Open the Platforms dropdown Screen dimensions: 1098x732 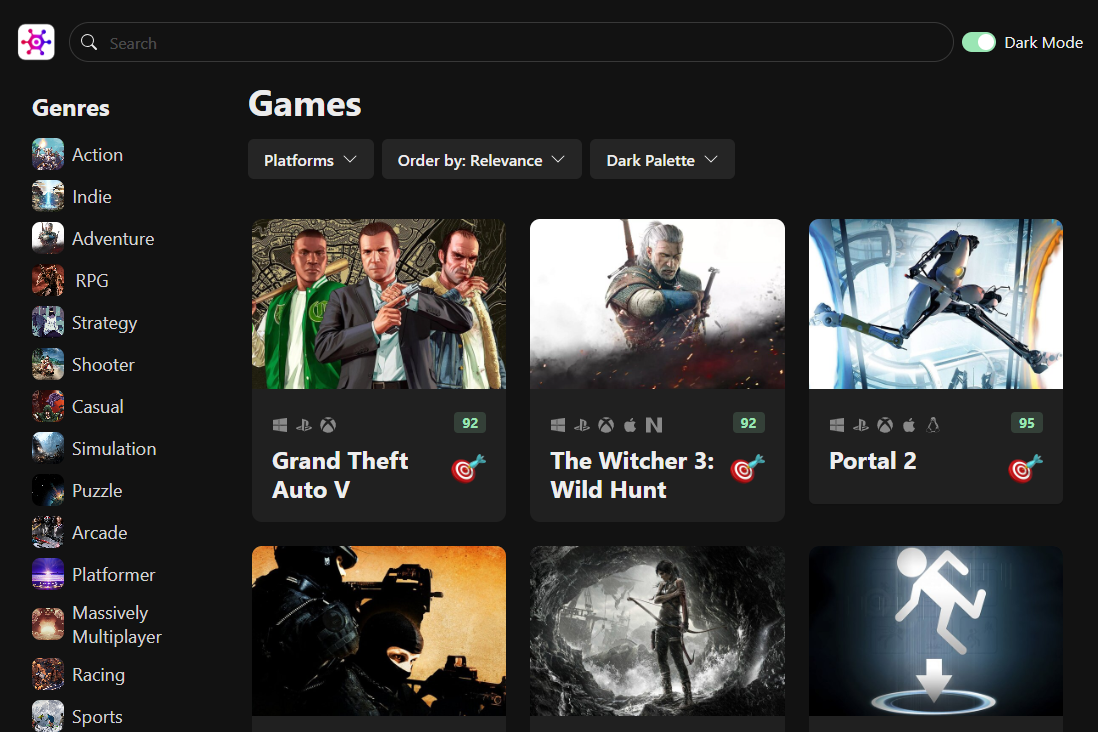310,160
